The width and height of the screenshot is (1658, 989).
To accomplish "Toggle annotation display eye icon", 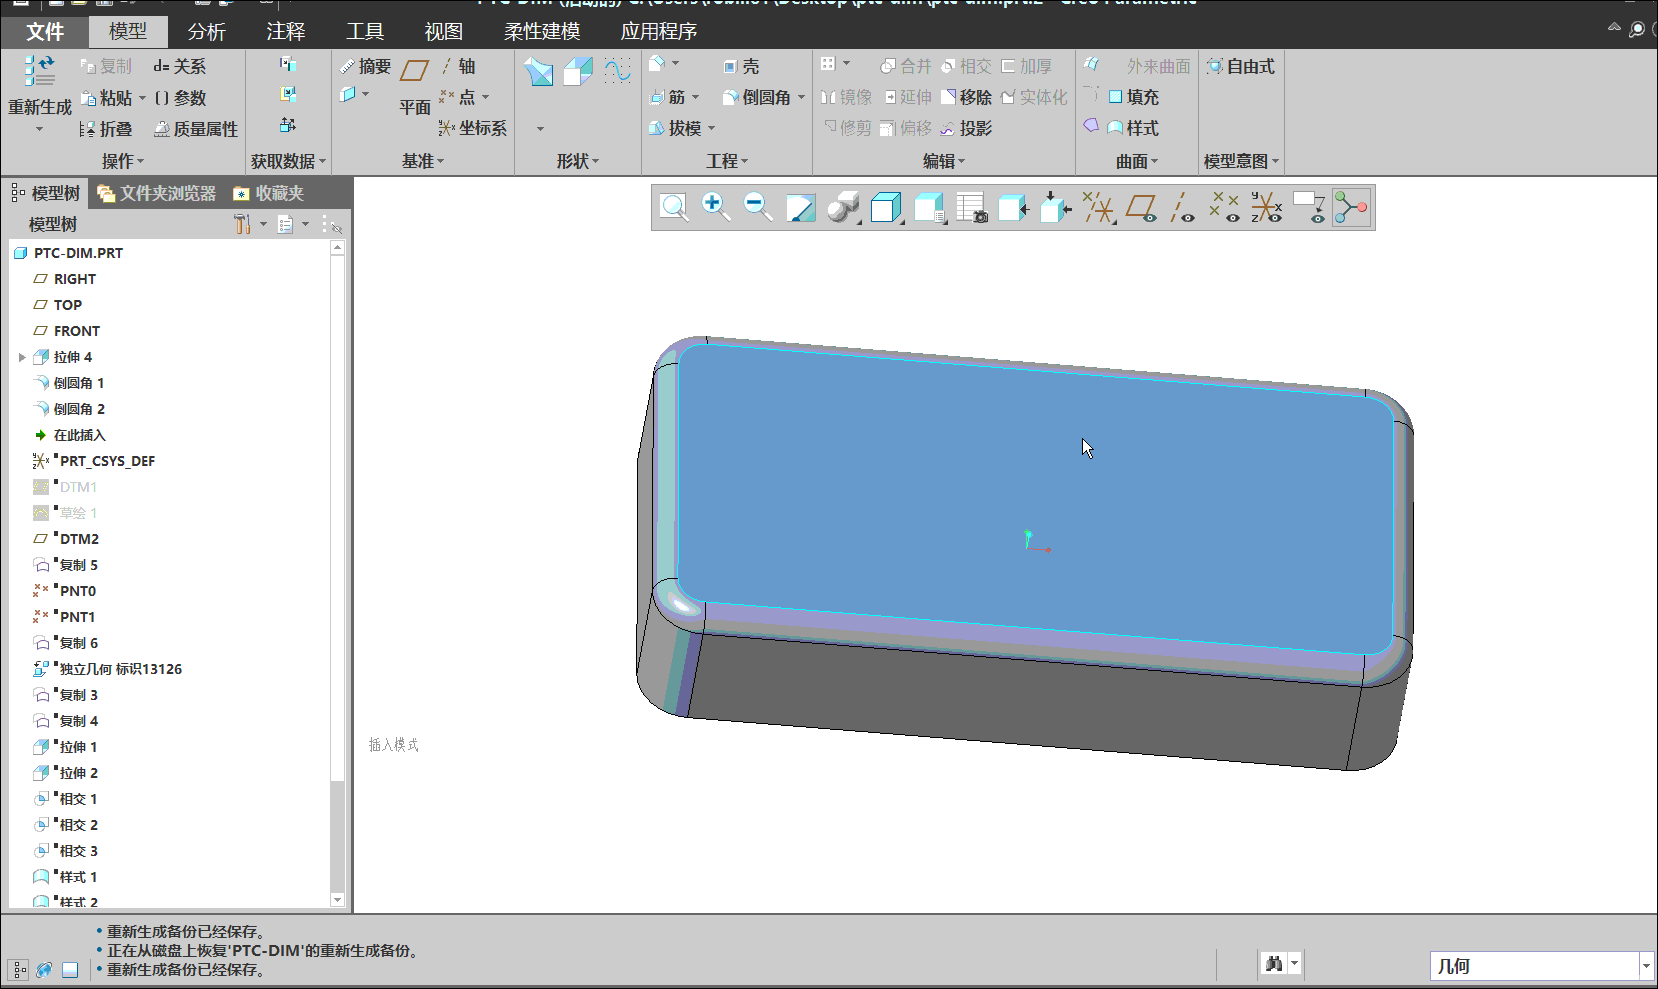I will coord(1308,208).
